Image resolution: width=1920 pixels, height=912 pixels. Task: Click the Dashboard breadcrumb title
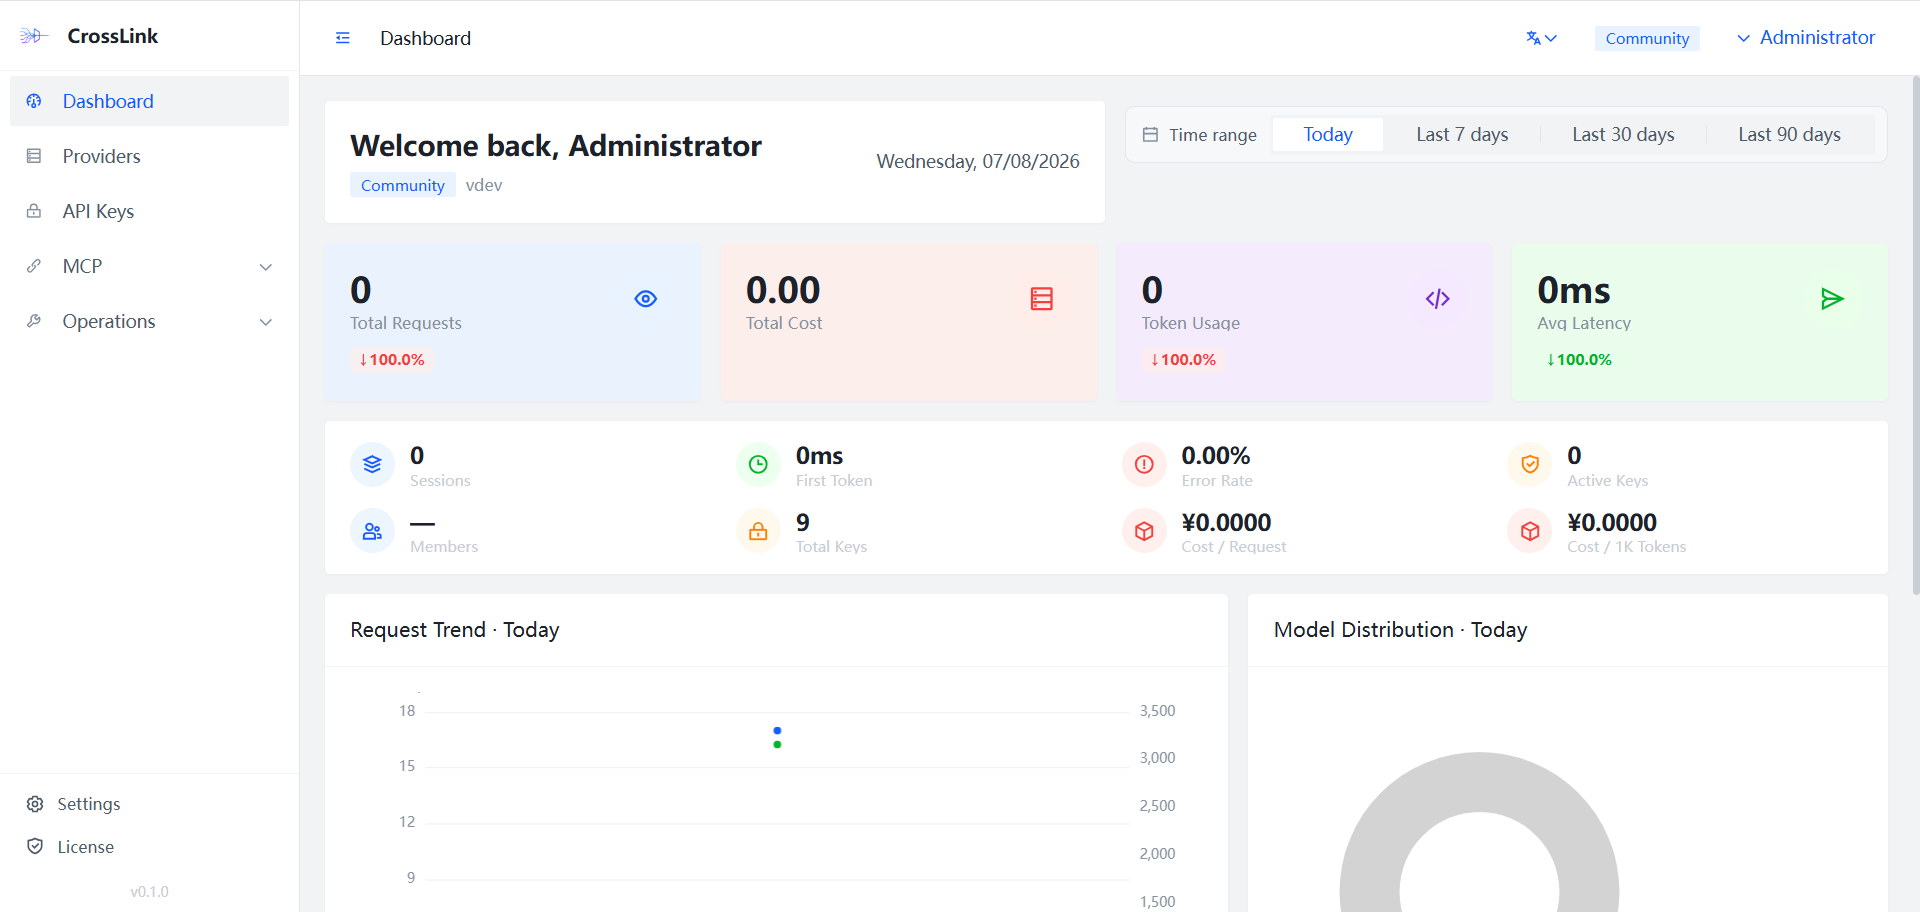425,38
